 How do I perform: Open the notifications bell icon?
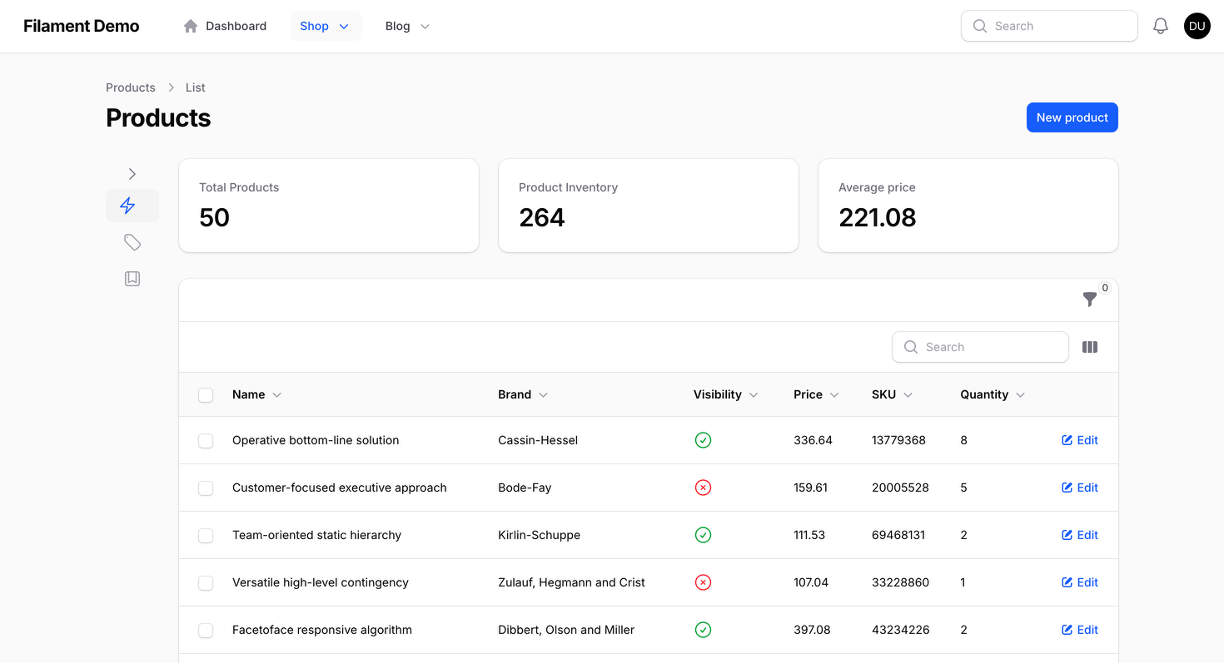1160,26
